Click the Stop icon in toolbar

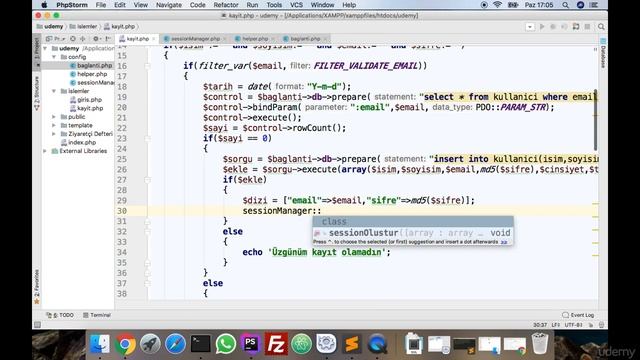(587, 27)
